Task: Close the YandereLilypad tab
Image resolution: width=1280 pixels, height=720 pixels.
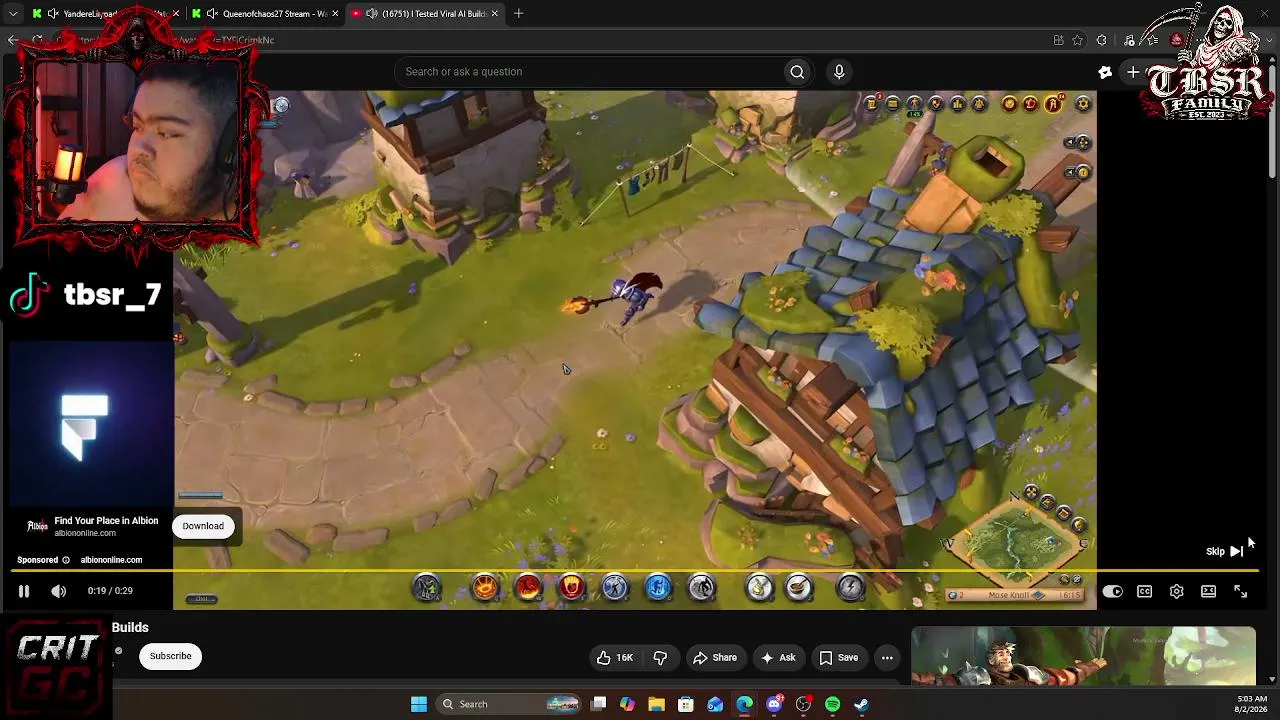Action: click(x=176, y=14)
